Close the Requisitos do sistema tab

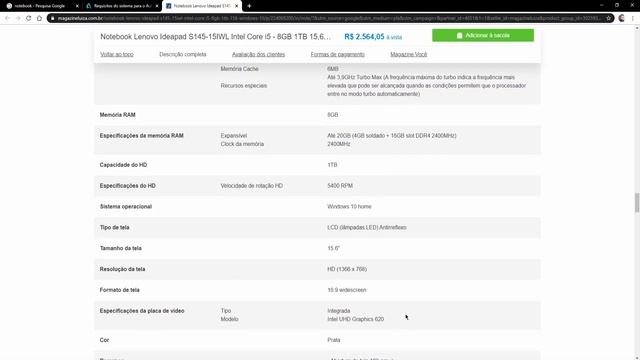point(157,6)
